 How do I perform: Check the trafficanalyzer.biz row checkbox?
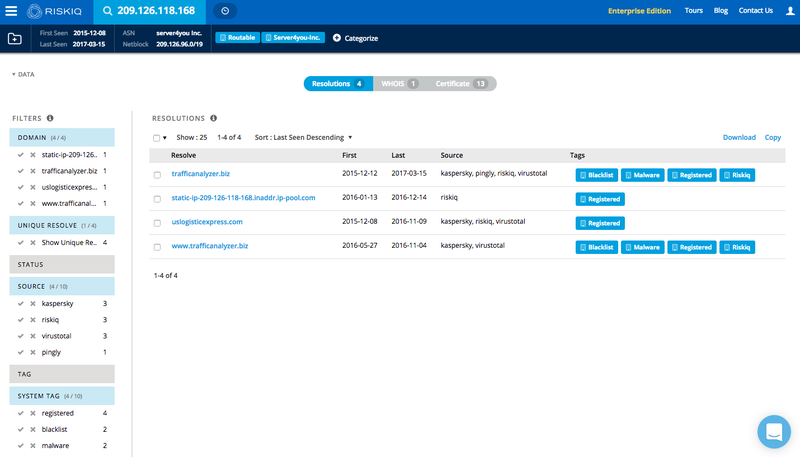tap(157, 175)
